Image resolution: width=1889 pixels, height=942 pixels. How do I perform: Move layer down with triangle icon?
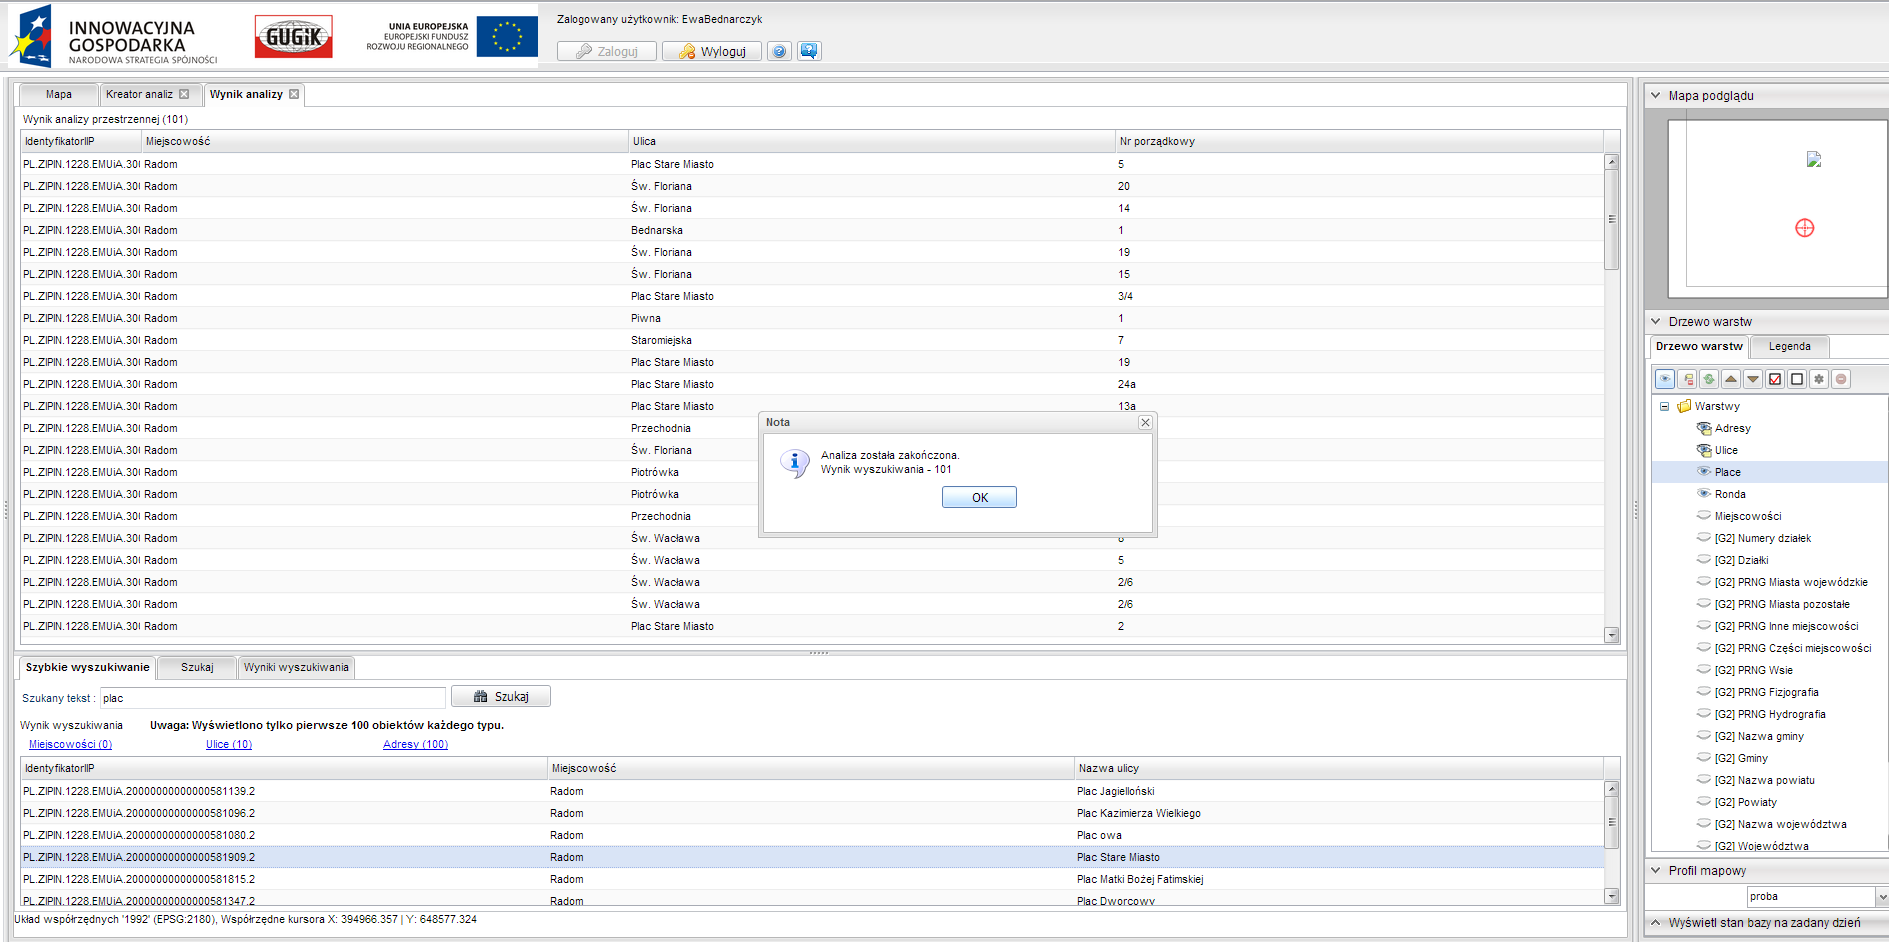[x=1753, y=379]
